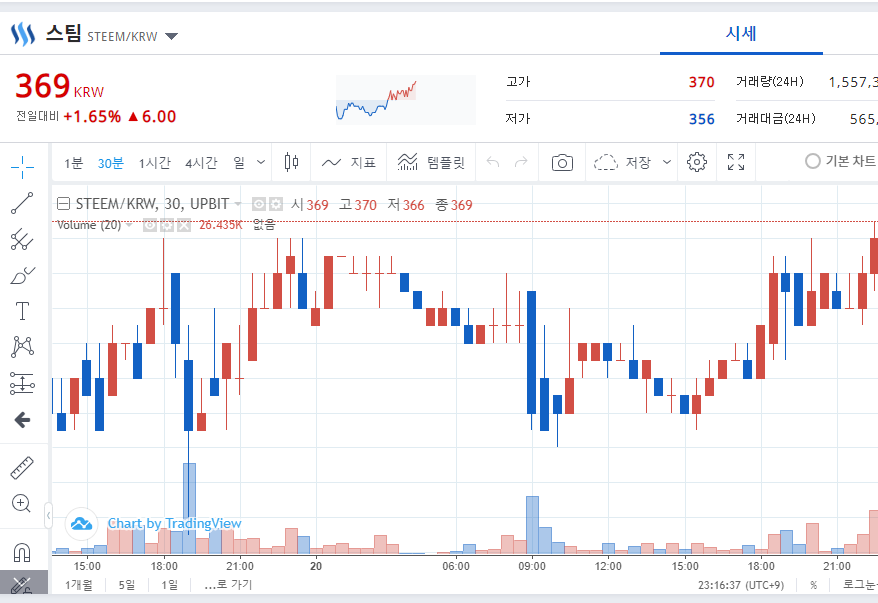878x603 pixels.
Task: Toggle the magnet snap mode
Action: point(22,553)
